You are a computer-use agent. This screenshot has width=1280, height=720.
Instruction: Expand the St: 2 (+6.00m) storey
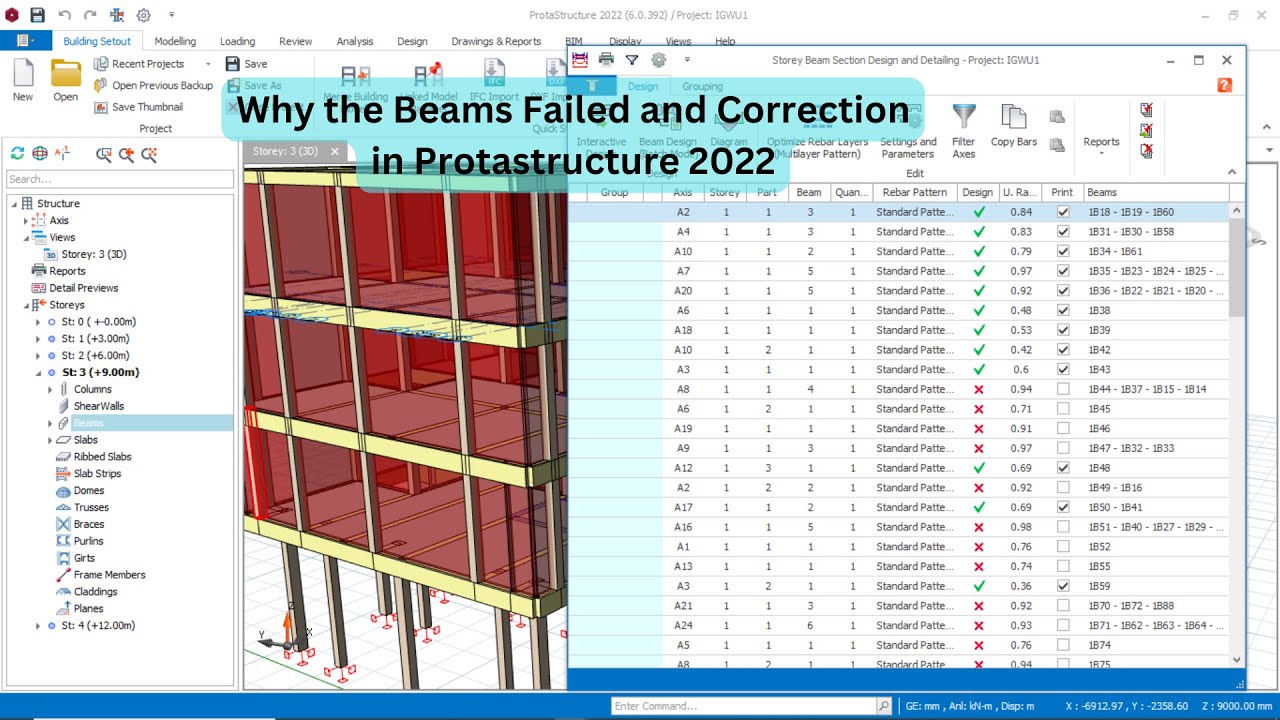(38, 356)
